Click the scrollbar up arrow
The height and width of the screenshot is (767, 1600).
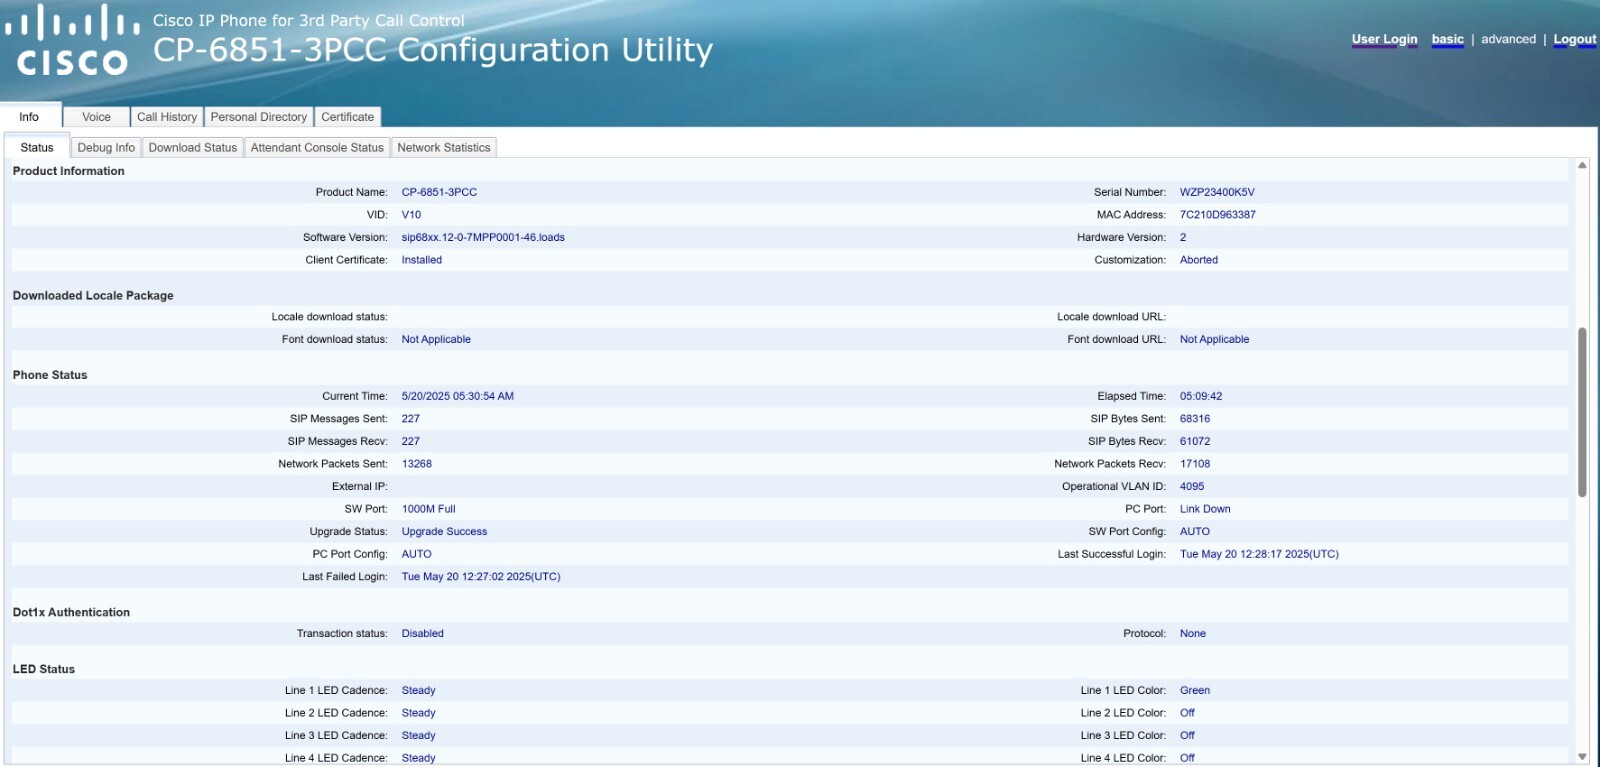(1582, 165)
